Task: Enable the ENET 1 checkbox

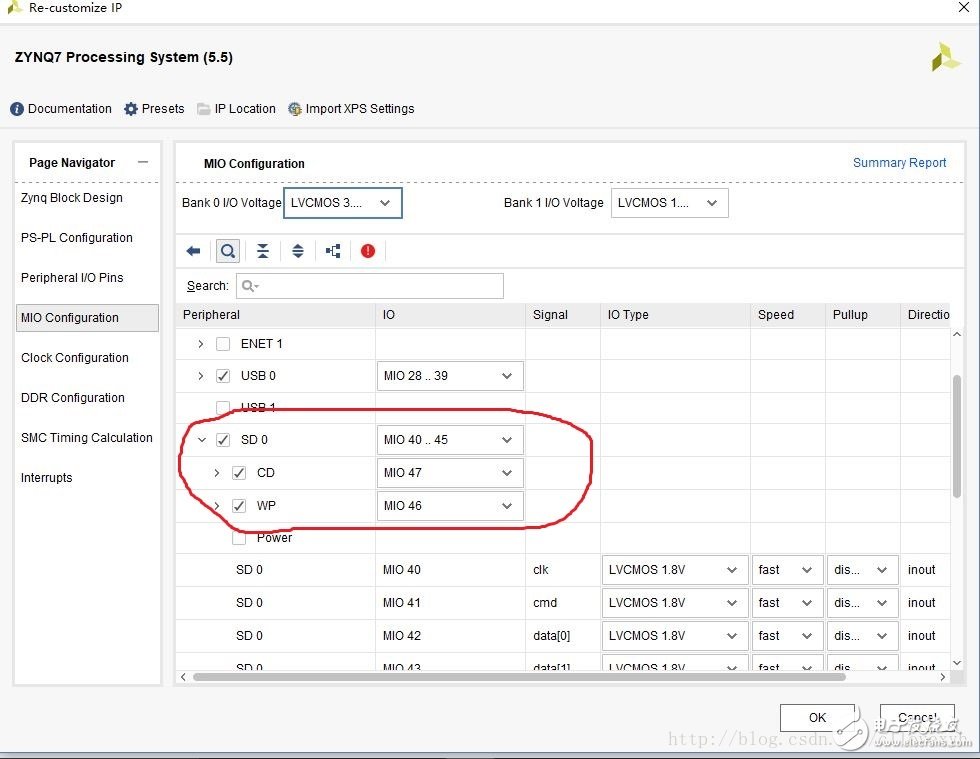Action: pyautogui.click(x=223, y=344)
